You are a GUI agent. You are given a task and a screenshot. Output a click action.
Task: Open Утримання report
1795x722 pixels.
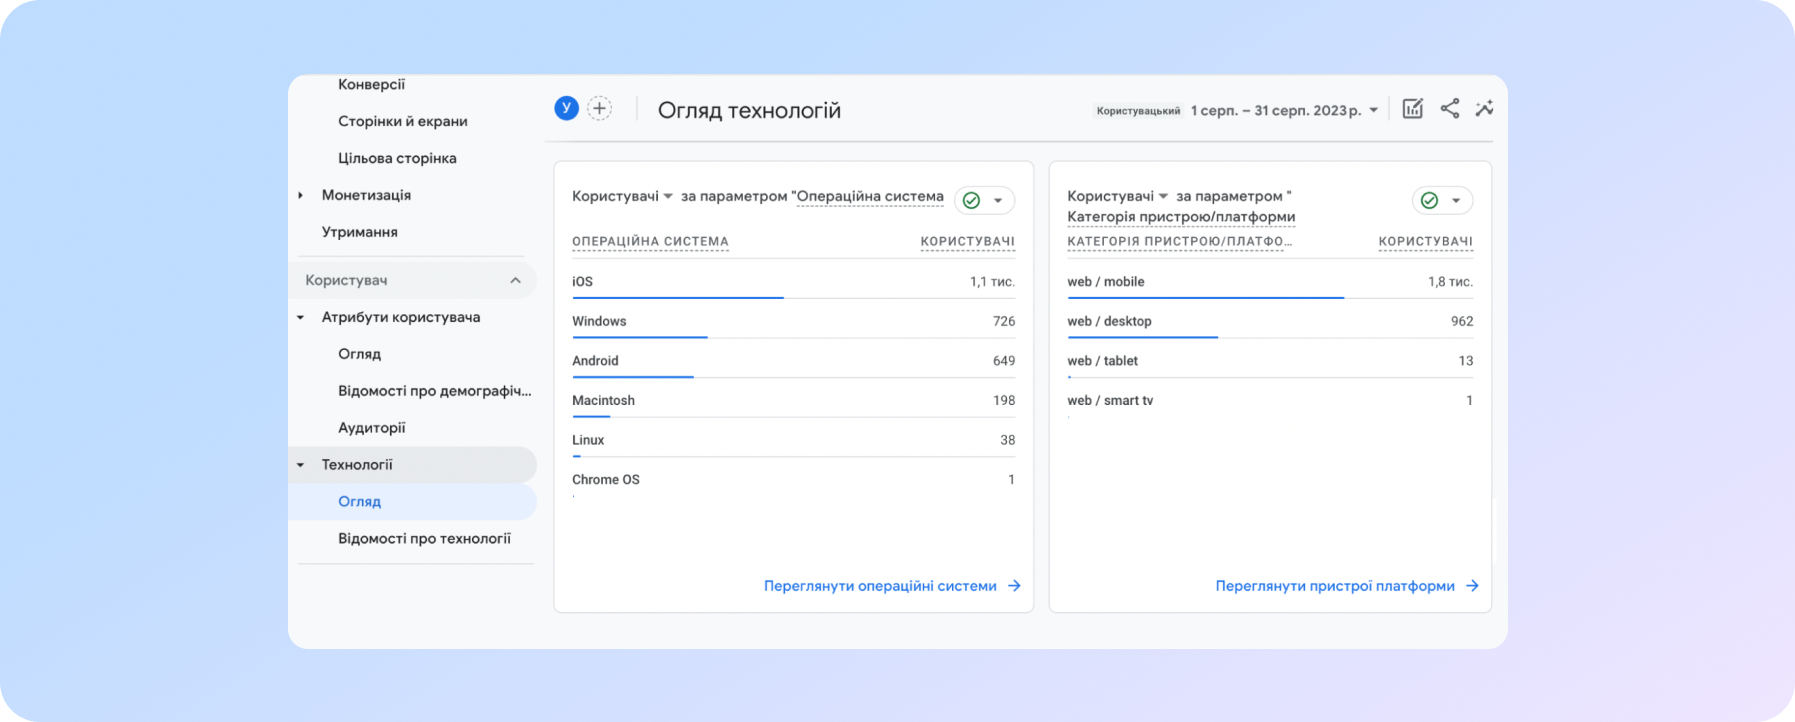(359, 232)
